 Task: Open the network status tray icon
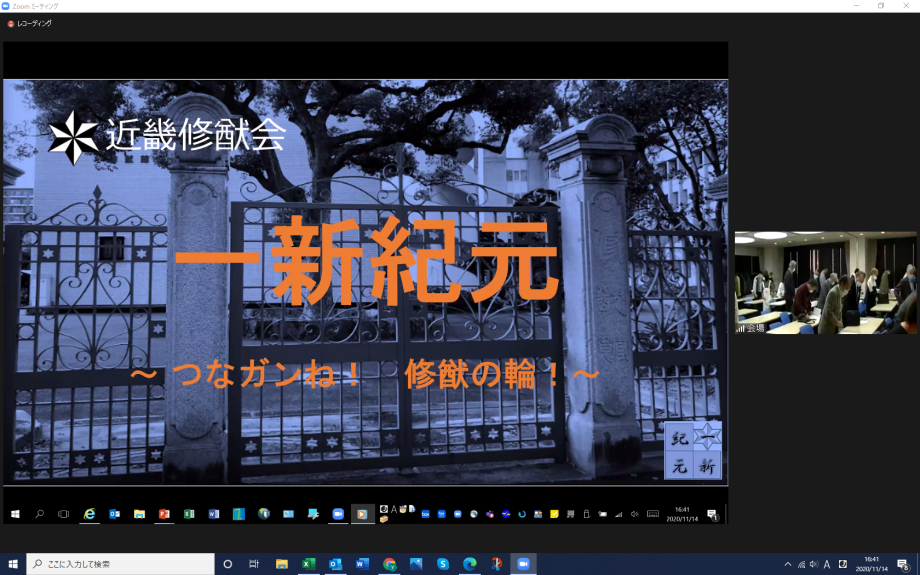(801, 564)
